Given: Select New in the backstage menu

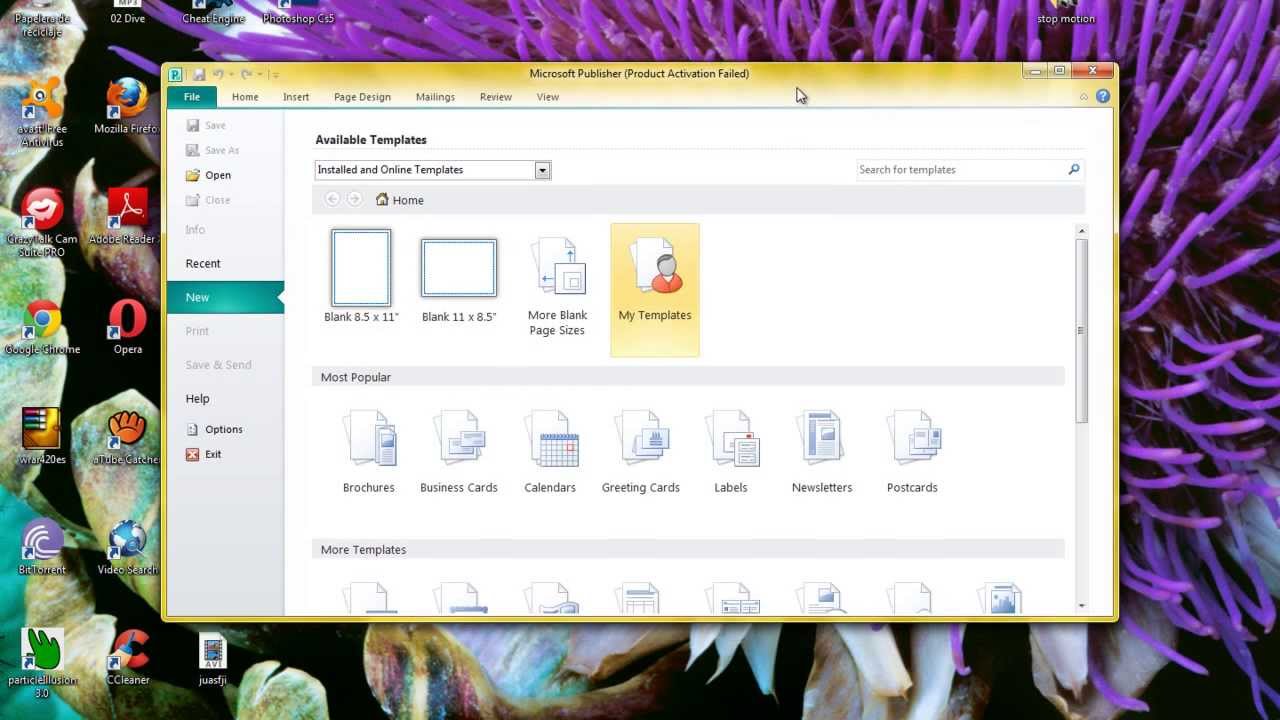Looking at the screenshot, I should click(225, 297).
